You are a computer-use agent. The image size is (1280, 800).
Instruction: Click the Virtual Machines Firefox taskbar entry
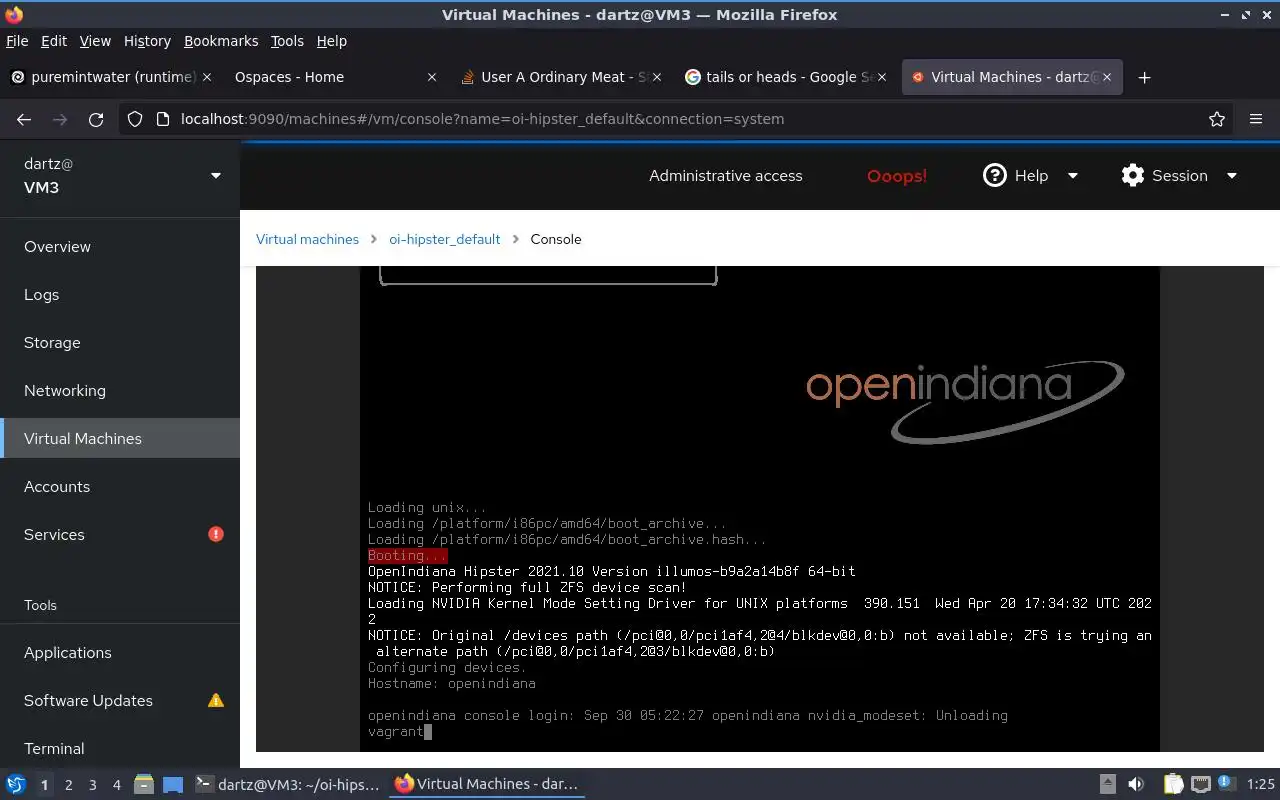point(487,784)
